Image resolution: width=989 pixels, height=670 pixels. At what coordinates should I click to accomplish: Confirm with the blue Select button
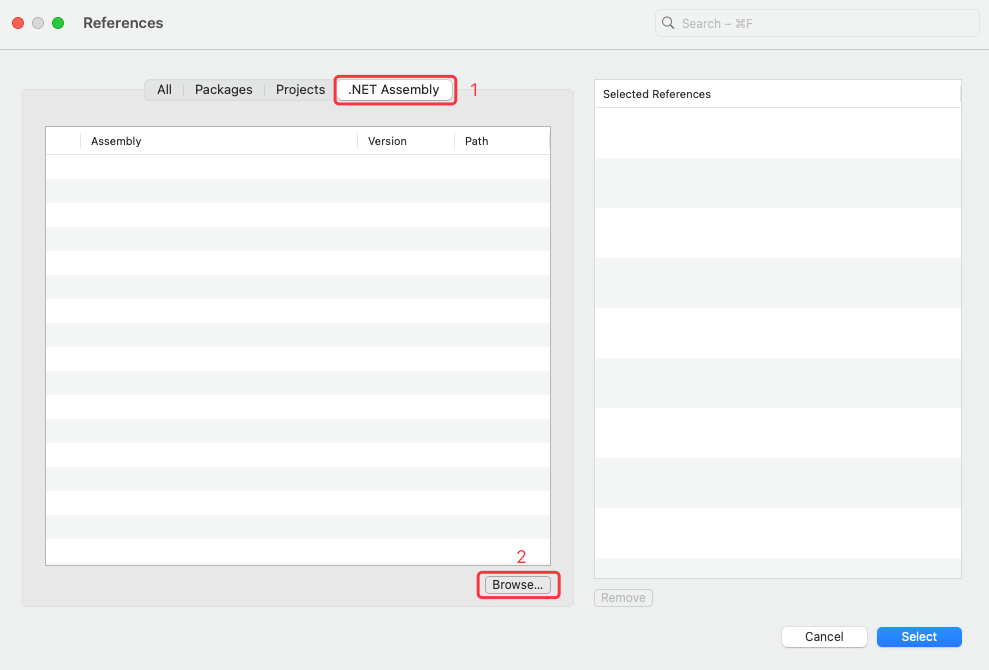[x=919, y=637]
